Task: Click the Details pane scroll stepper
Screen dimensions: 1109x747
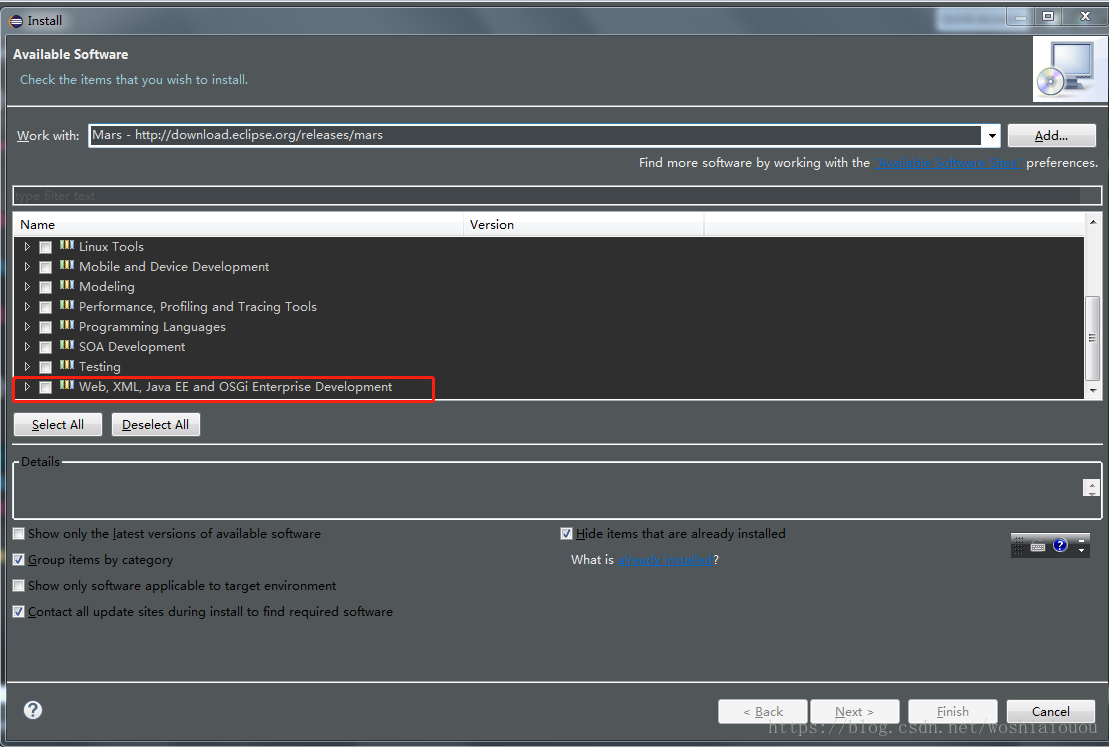Action: (x=1091, y=487)
